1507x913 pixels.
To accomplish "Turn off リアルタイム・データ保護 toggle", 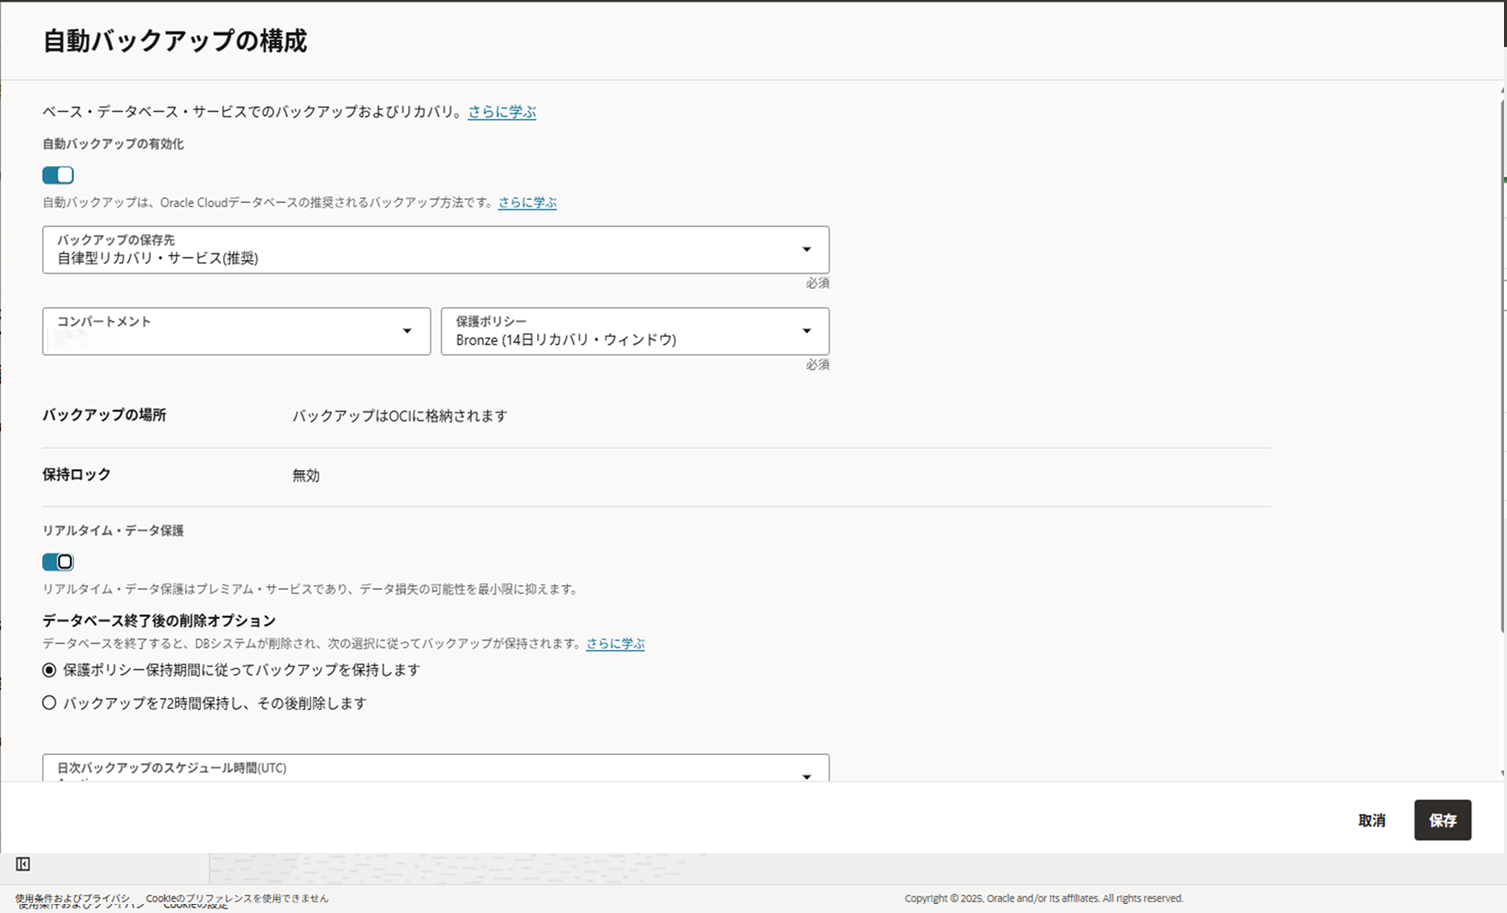I will click(x=57, y=561).
